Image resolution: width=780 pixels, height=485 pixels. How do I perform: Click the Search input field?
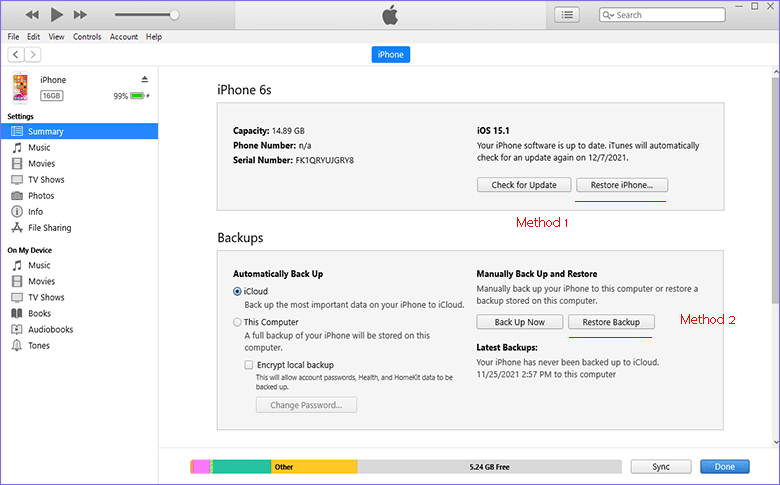pyautogui.click(x=662, y=15)
